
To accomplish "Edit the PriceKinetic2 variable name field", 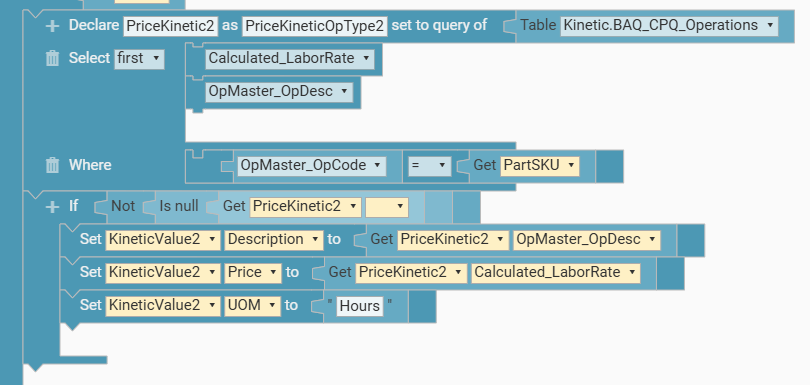I will coord(170,26).
